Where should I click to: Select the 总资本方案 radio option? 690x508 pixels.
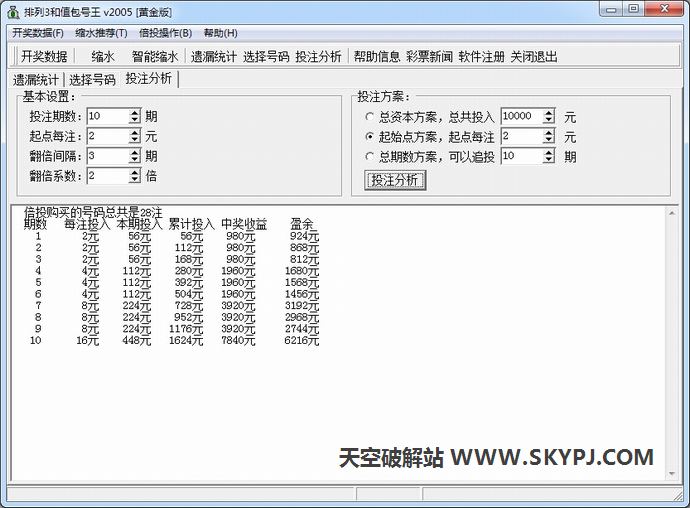[370, 117]
